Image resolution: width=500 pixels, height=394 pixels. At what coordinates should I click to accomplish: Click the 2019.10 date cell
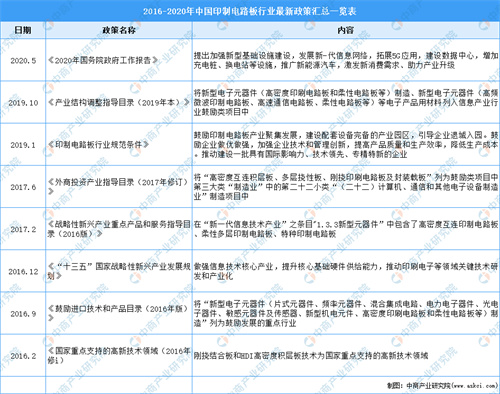pyautogui.click(x=23, y=103)
